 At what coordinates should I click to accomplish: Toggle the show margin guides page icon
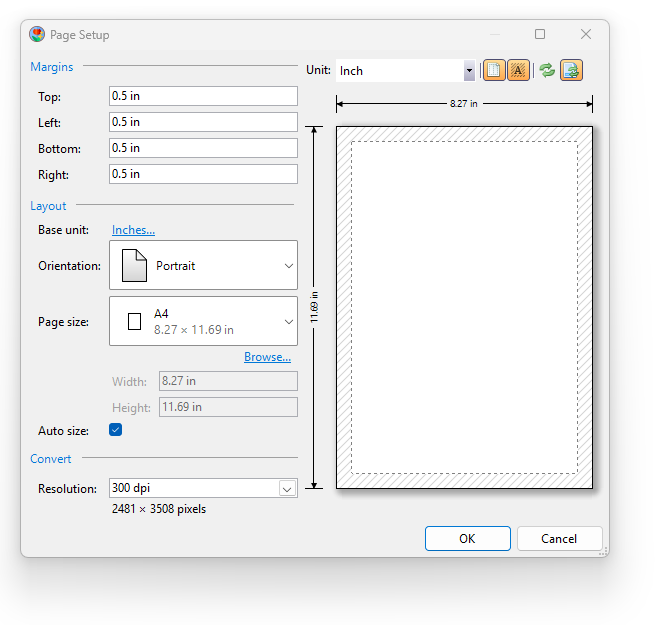tap(494, 70)
